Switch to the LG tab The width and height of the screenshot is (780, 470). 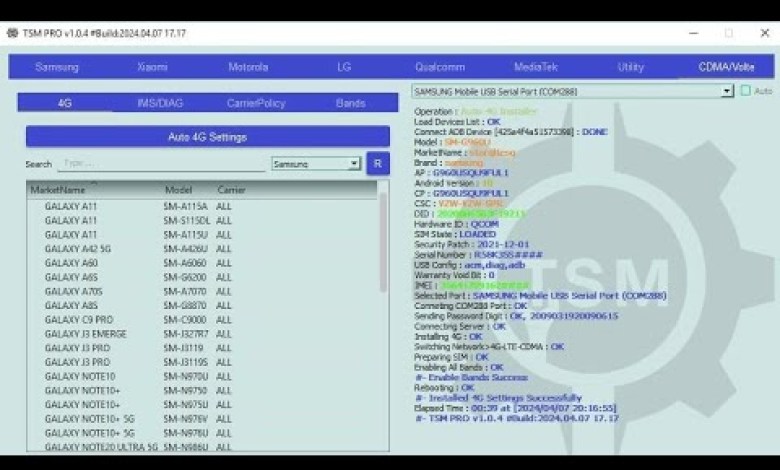tap(344, 67)
